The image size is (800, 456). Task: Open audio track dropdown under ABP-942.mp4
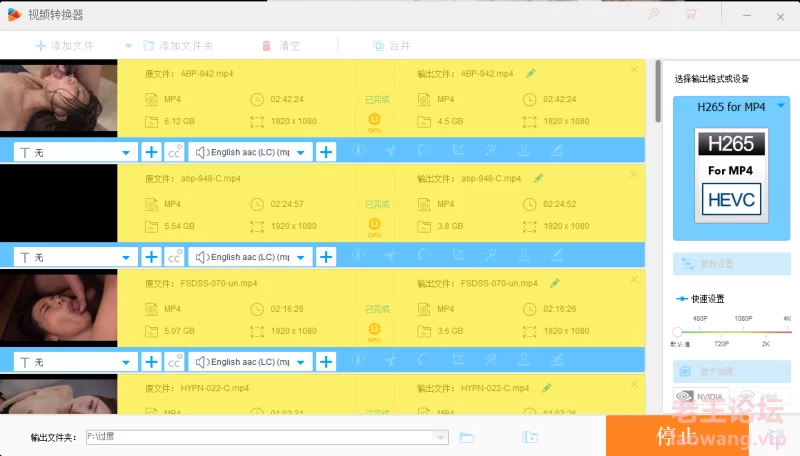point(250,152)
